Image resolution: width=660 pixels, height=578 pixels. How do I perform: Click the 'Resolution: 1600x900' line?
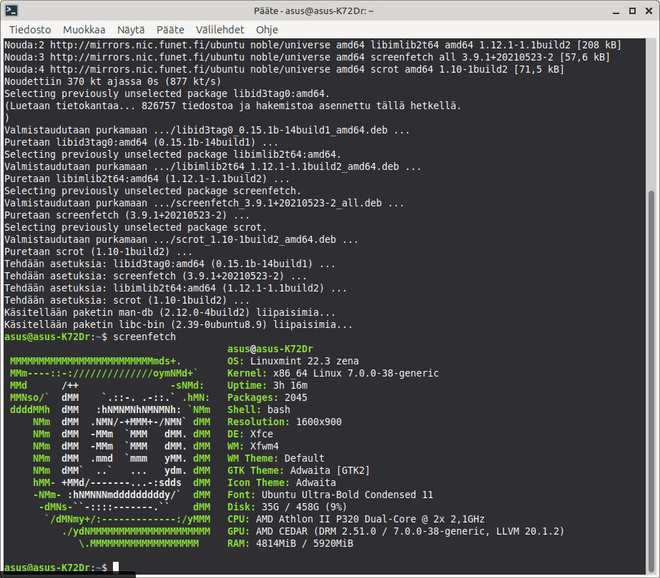pos(285,422)
